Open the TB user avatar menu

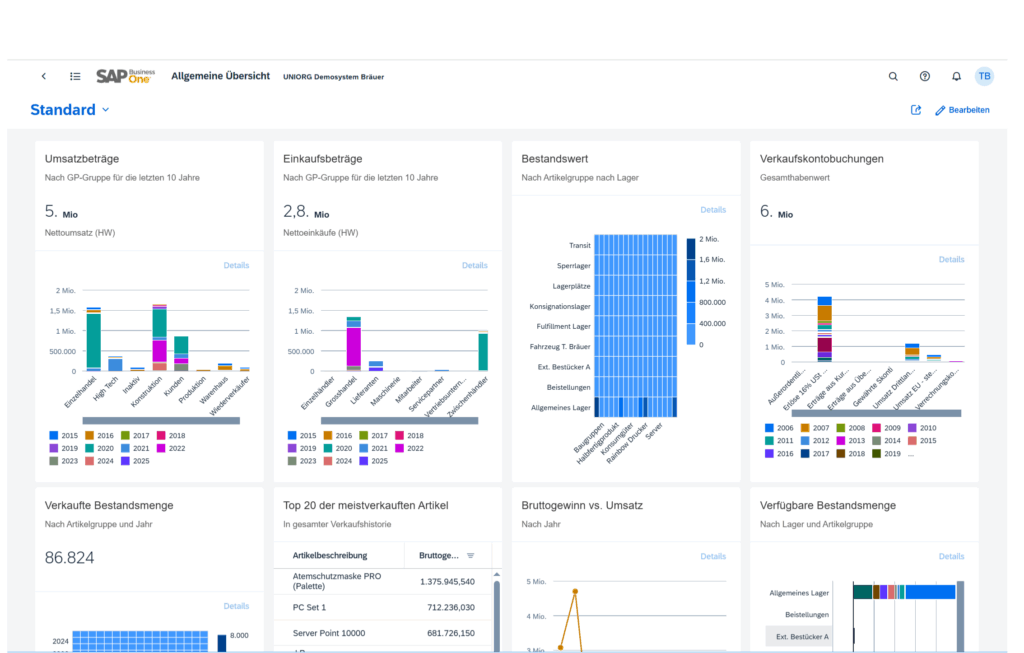pos(984,76)
